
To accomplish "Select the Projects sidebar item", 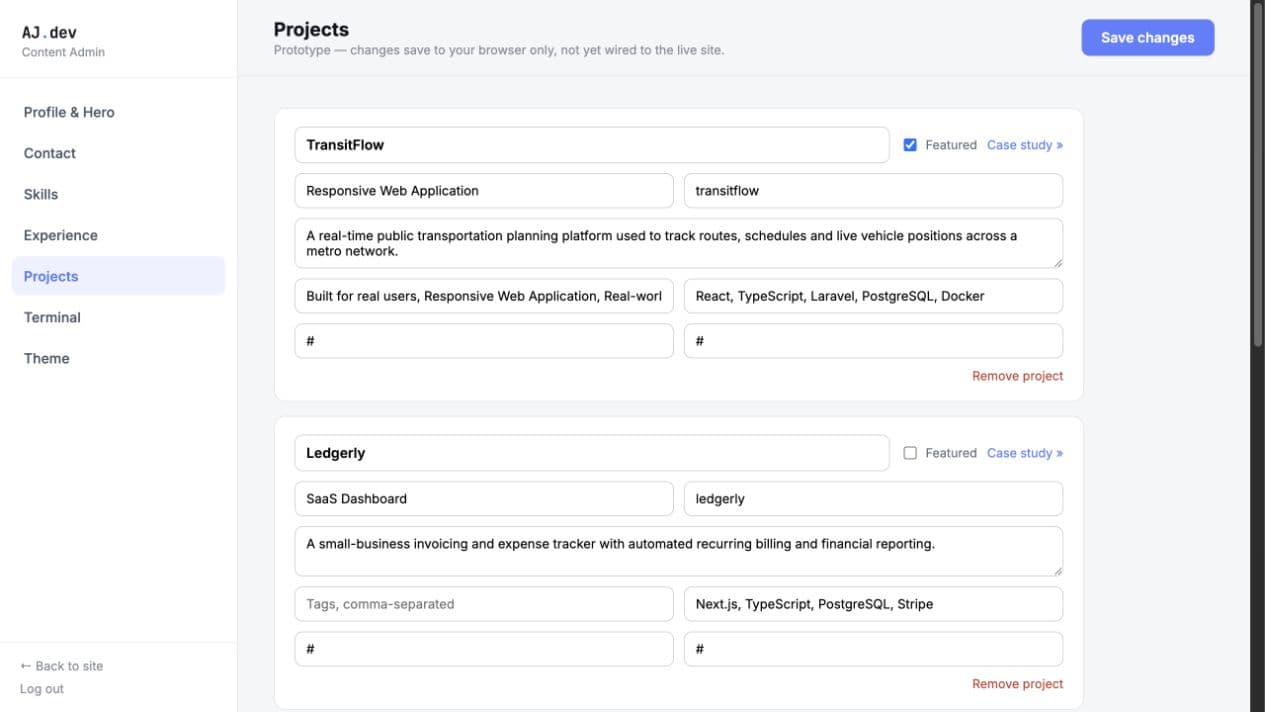I will 118,276.
